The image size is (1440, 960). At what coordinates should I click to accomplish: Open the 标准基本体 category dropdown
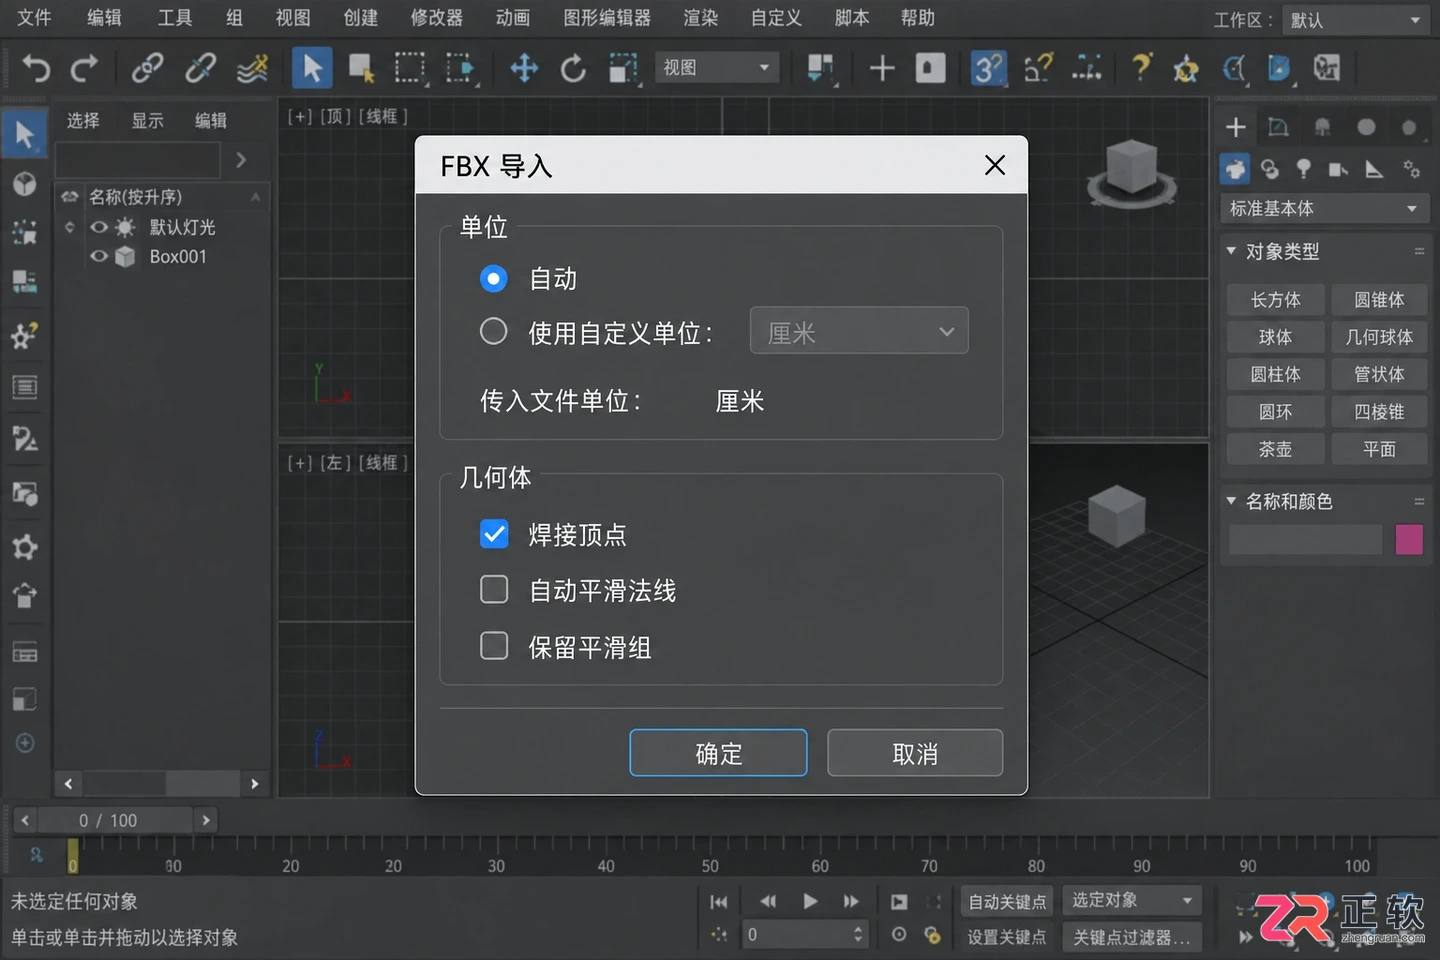click(1323, 208)
